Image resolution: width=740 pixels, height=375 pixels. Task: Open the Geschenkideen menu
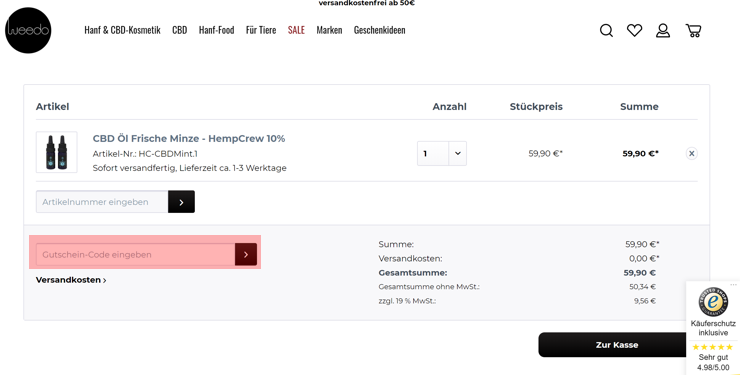(379, 30)
